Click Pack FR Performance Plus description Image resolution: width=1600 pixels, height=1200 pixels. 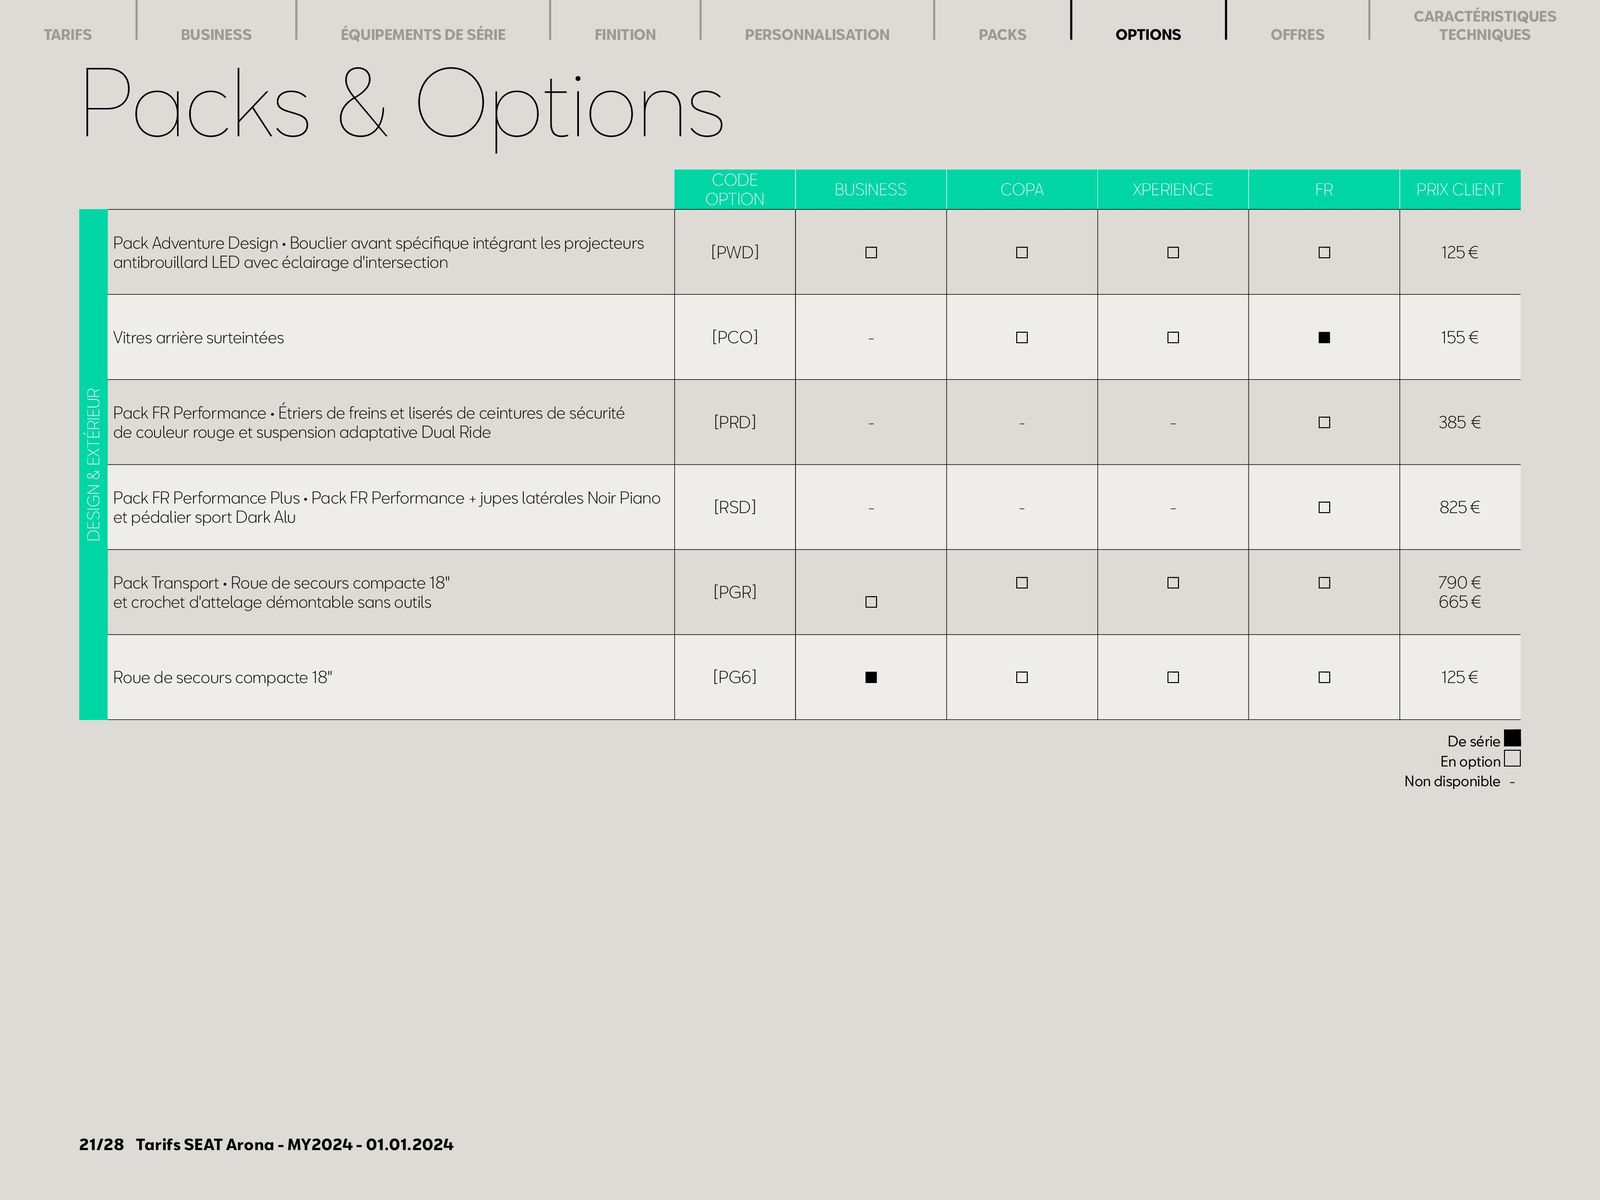pos(387,508)
